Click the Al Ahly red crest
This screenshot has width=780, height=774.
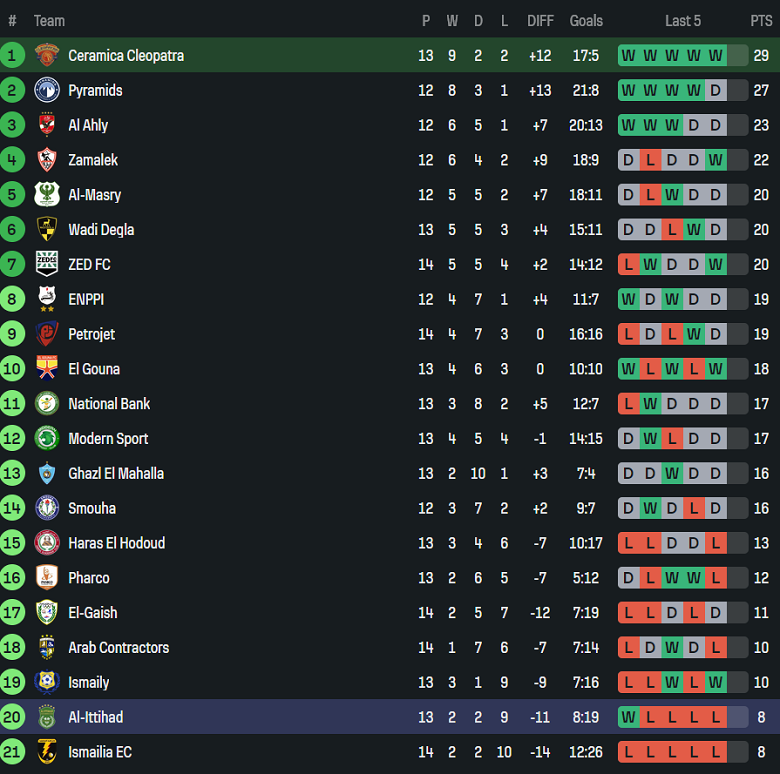(x=47, y=125)
